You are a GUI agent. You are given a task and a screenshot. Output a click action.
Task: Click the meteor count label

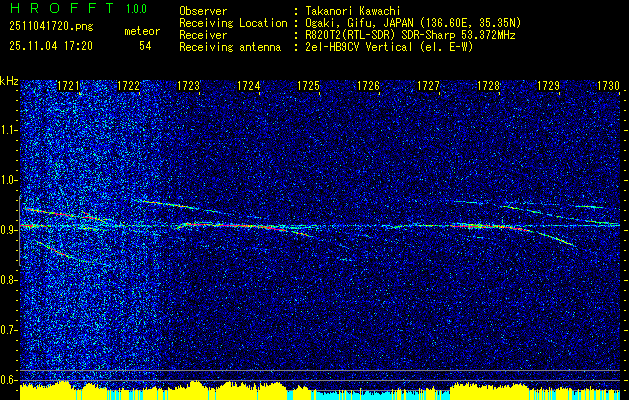point(142,31)
